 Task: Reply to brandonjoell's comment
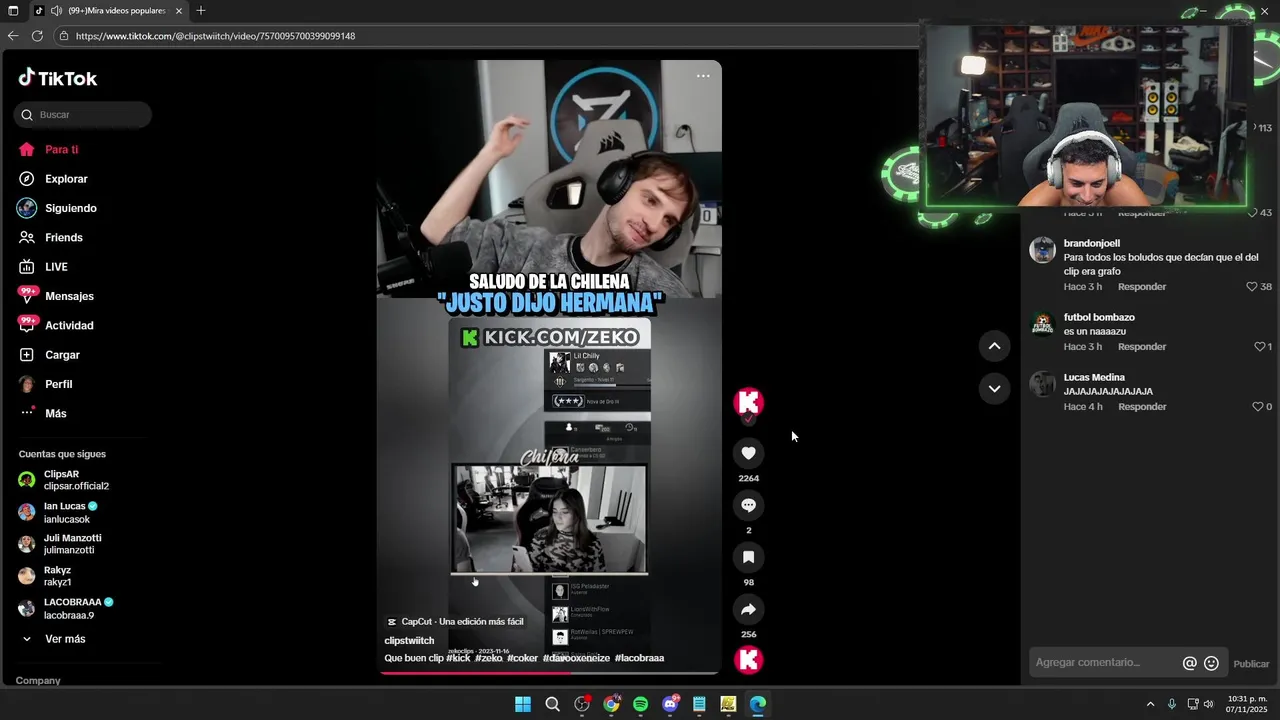click(1142, 287)
